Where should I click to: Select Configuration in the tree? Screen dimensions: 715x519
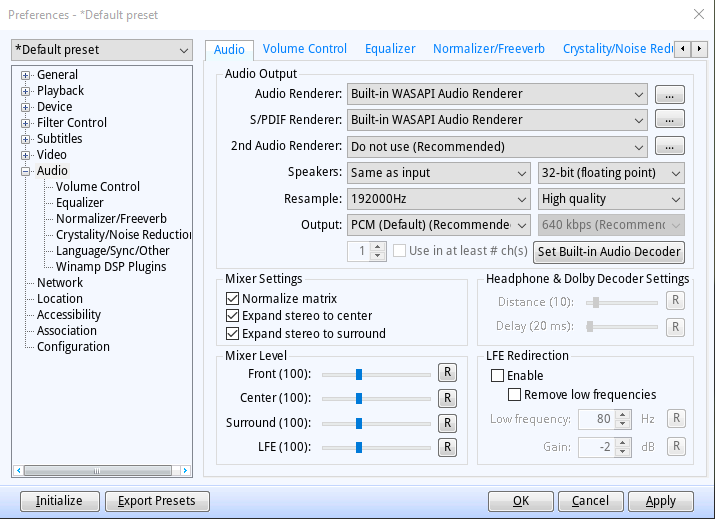click(73, 347)
